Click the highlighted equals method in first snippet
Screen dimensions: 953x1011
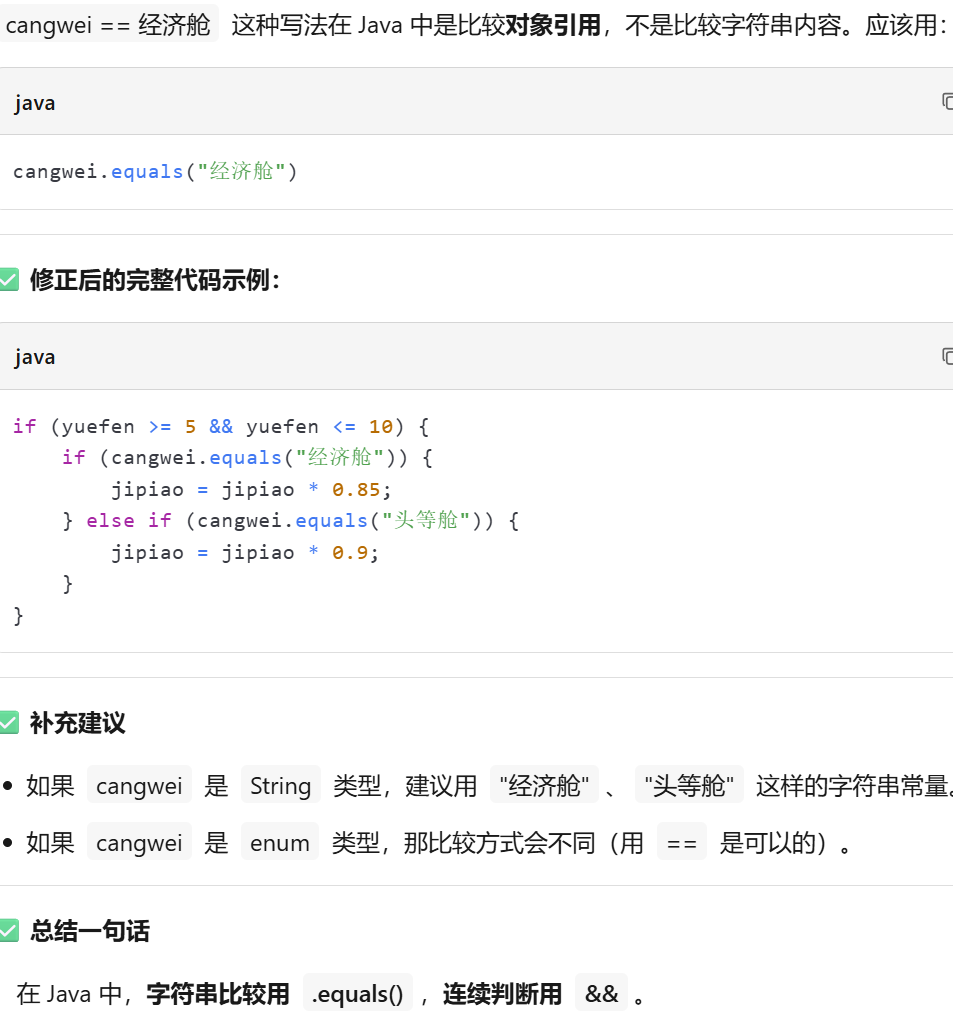[x=147, y=171]
